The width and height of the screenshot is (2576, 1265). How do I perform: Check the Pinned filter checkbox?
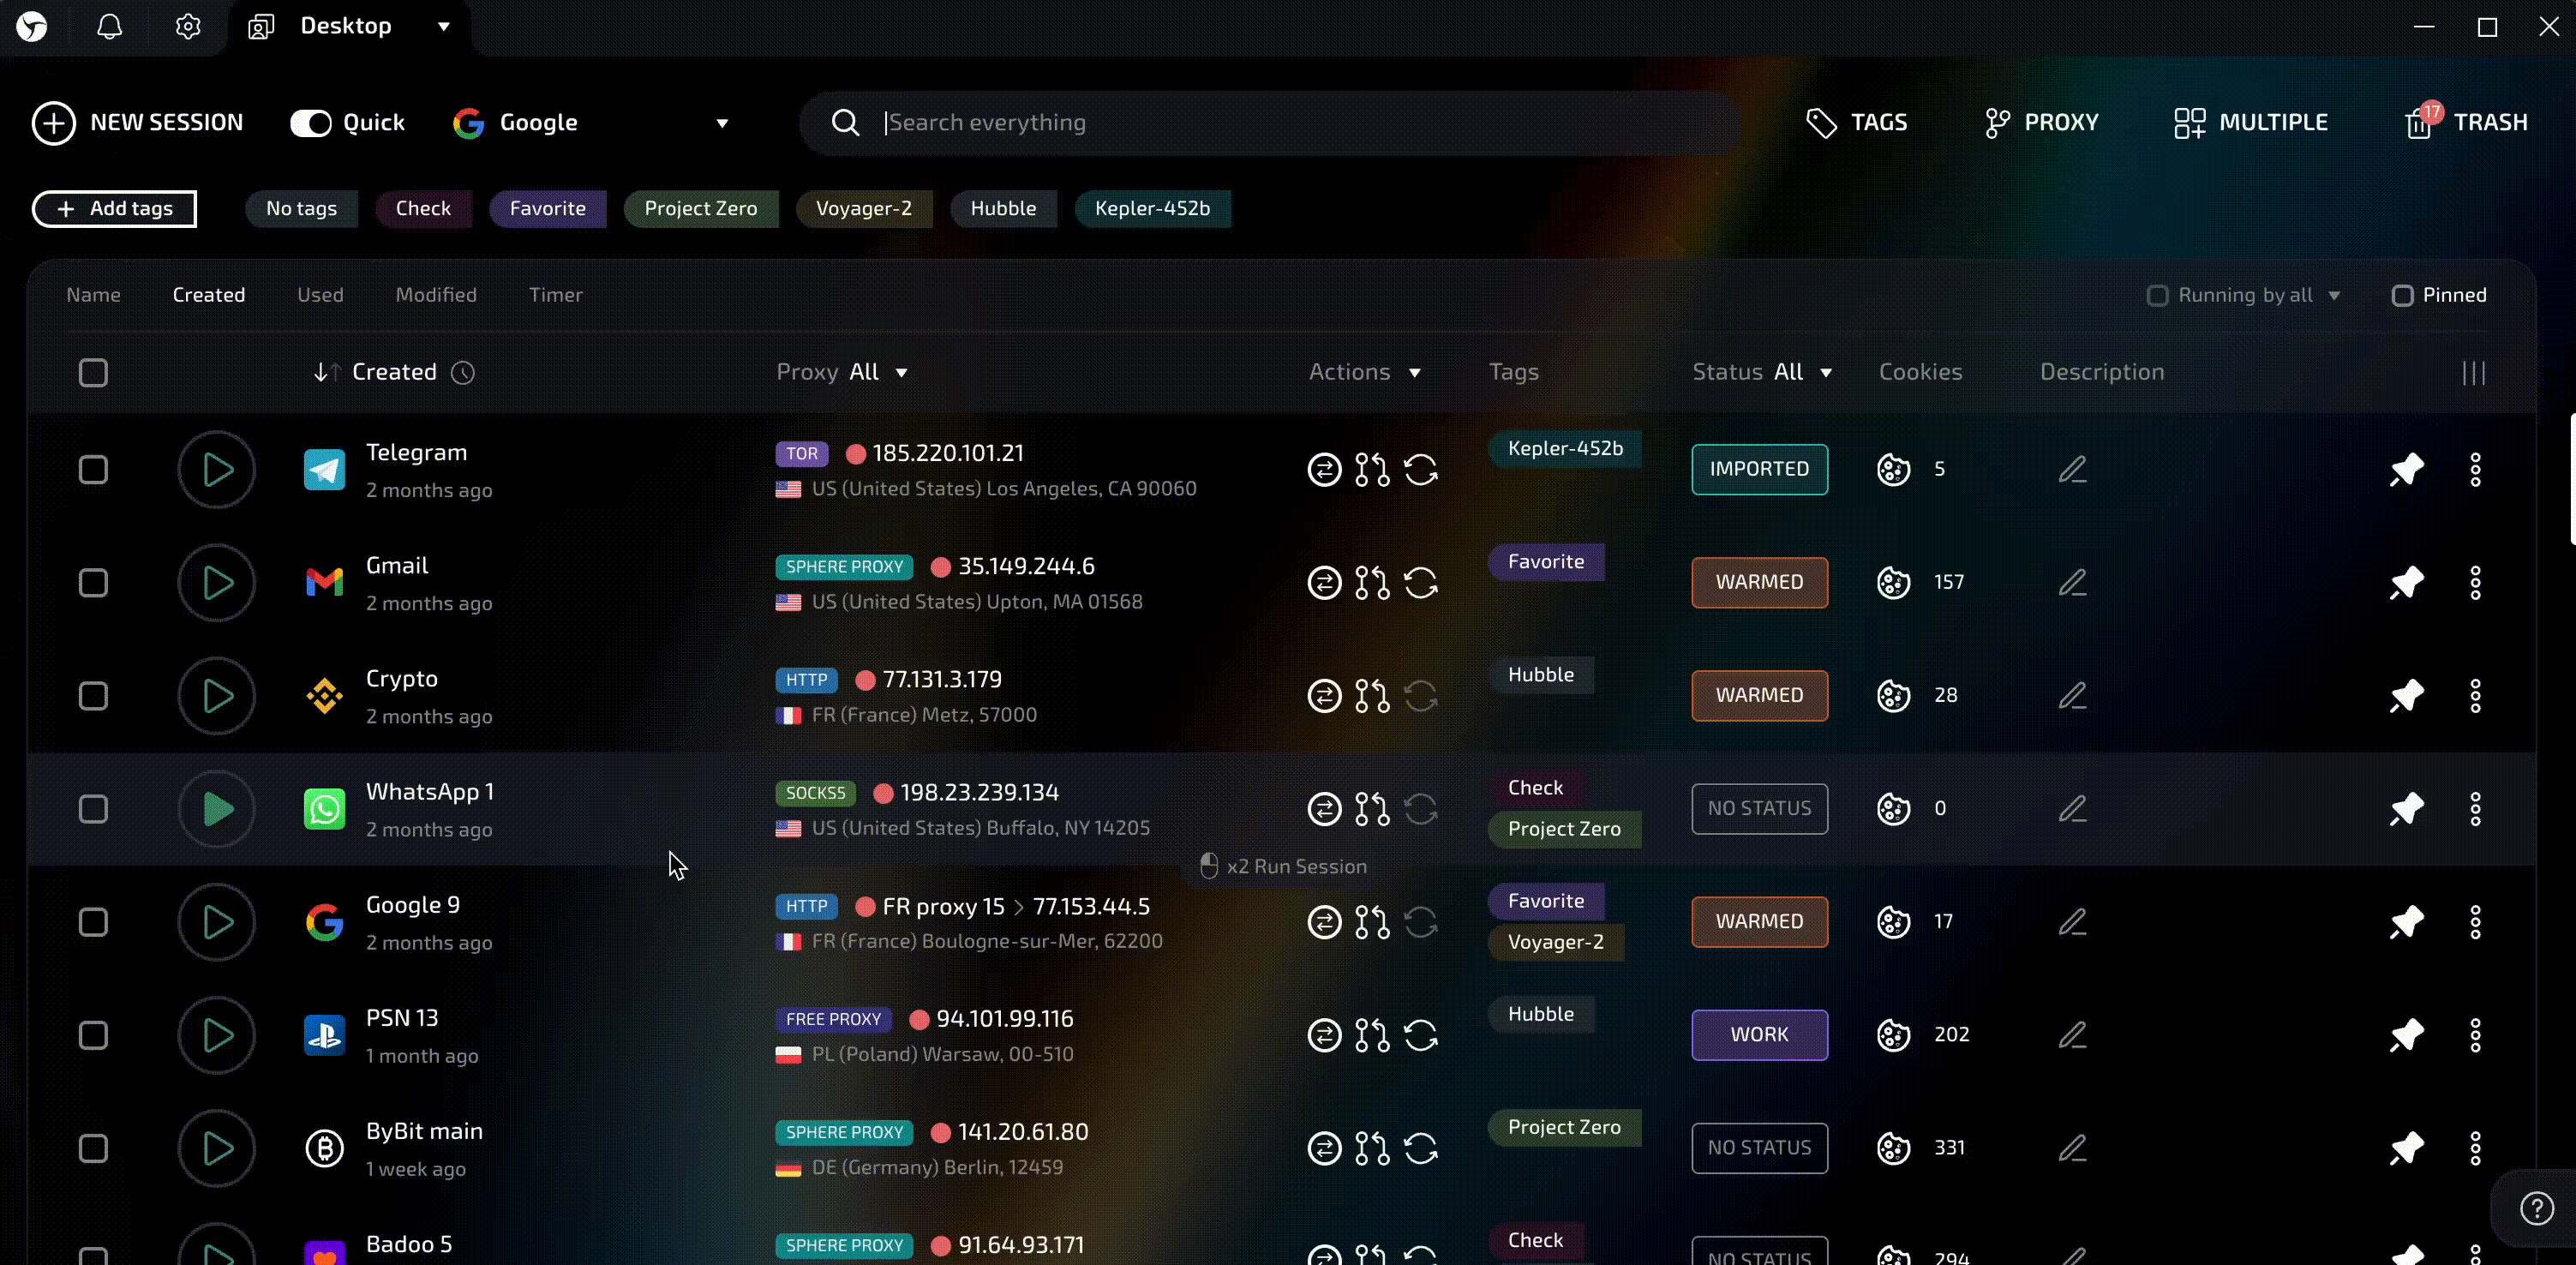[2402, 296]
